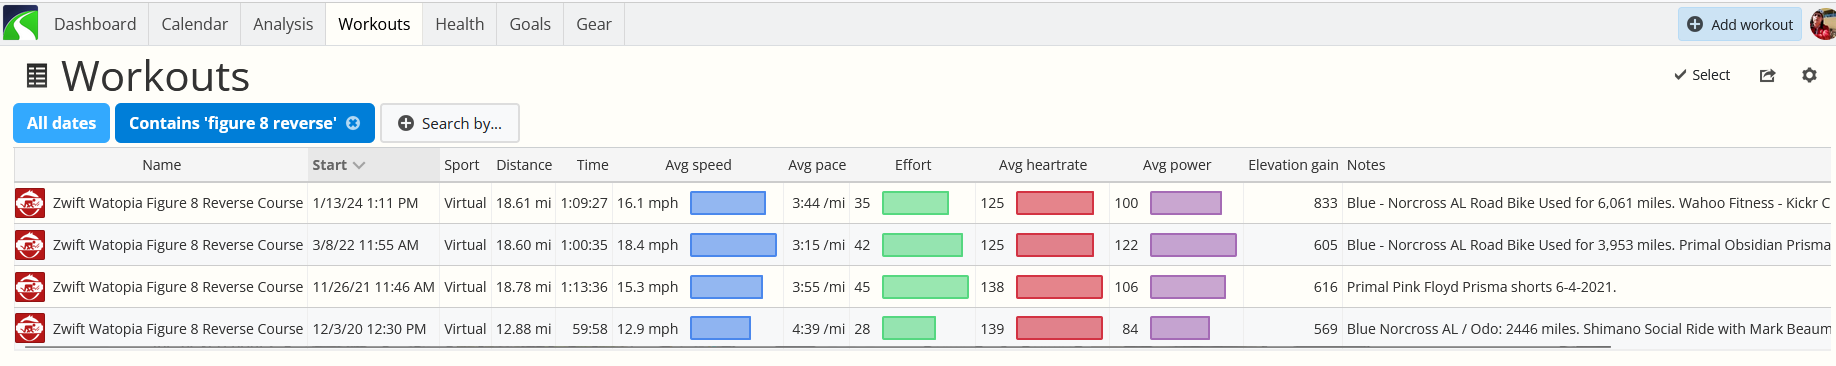
Task: Click the Avg heartrate bar showing 139
Action: (1059, 328)
